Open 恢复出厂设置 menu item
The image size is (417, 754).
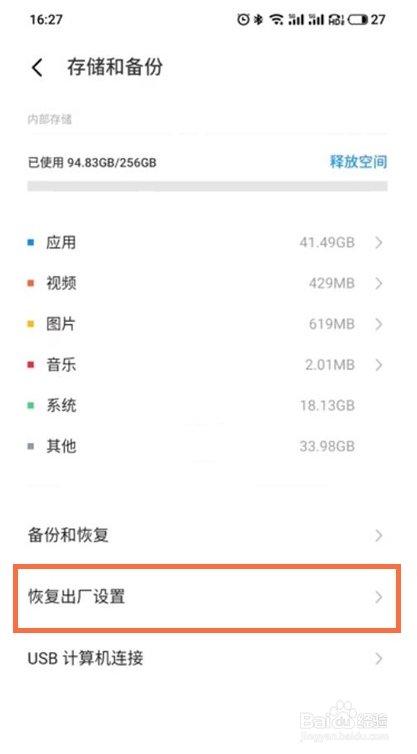point(207,597)
